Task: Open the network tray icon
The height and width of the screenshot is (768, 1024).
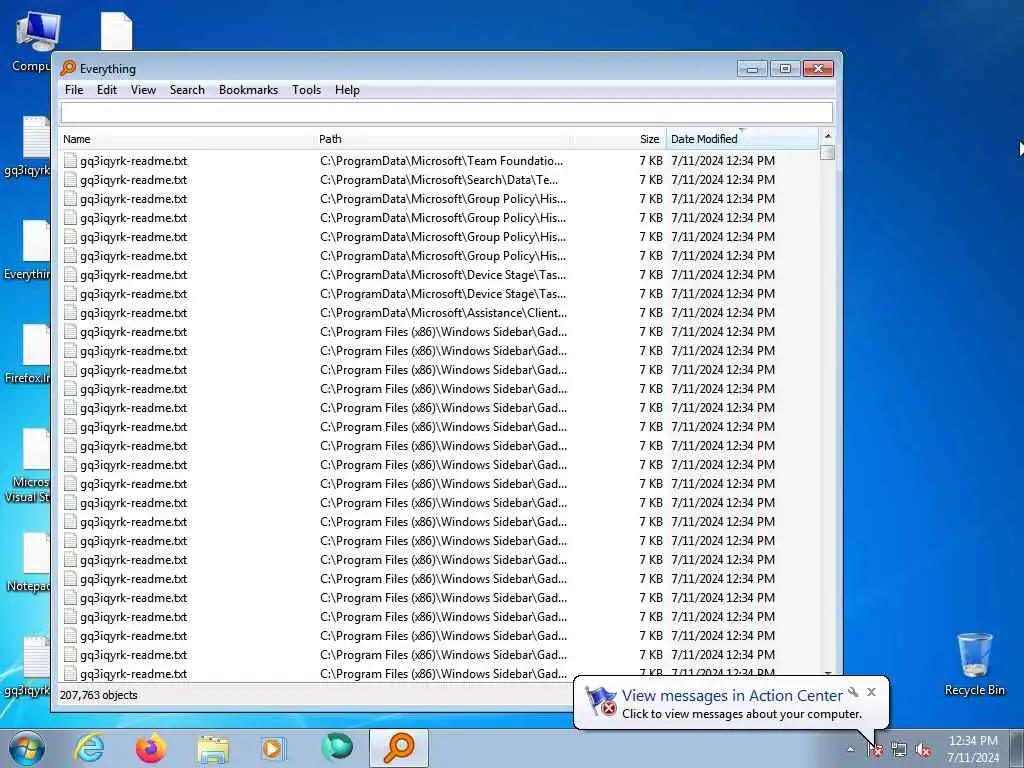Action: tap(899, 750)
